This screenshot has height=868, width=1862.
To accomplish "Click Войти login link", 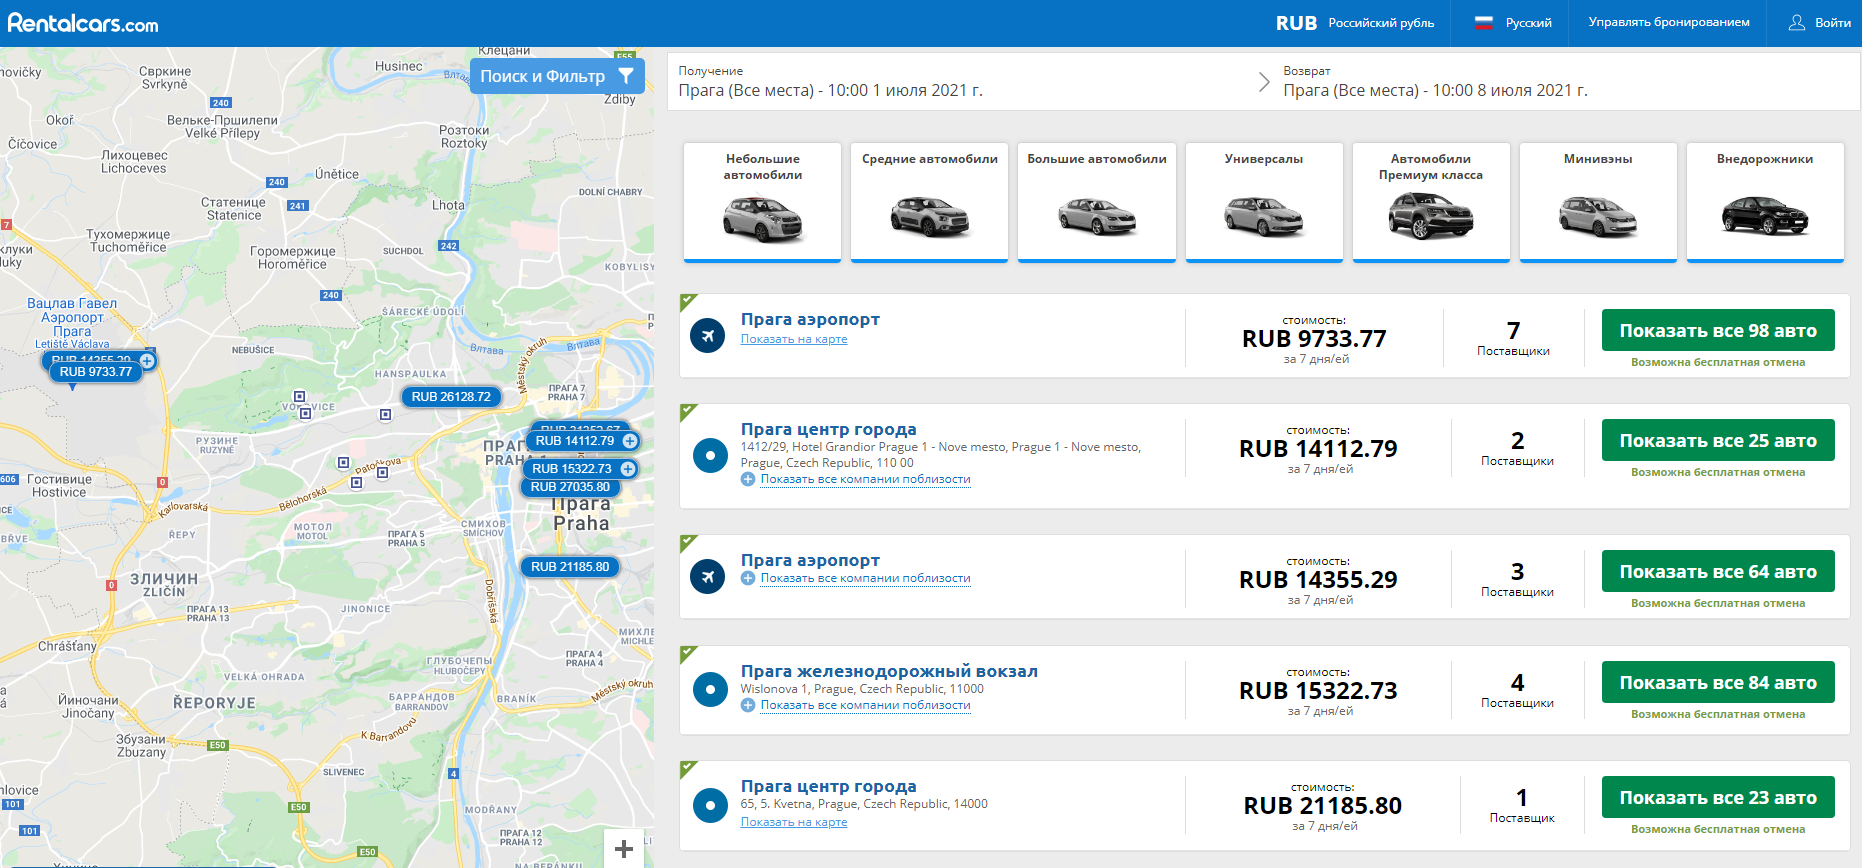I will 1832,22.
